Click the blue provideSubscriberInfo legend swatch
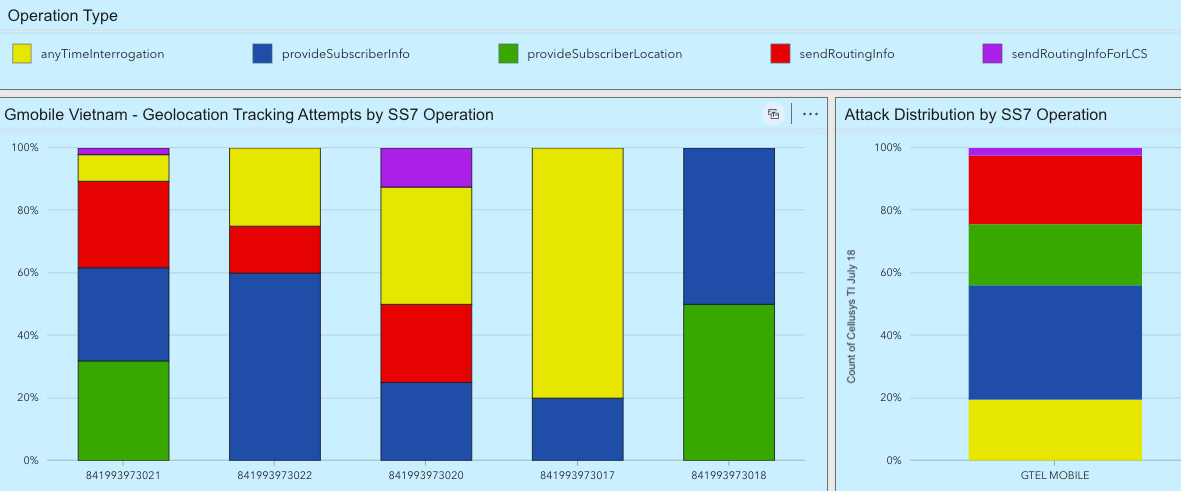Viewport: 1181px width, 491px height. tap(263, 54)
